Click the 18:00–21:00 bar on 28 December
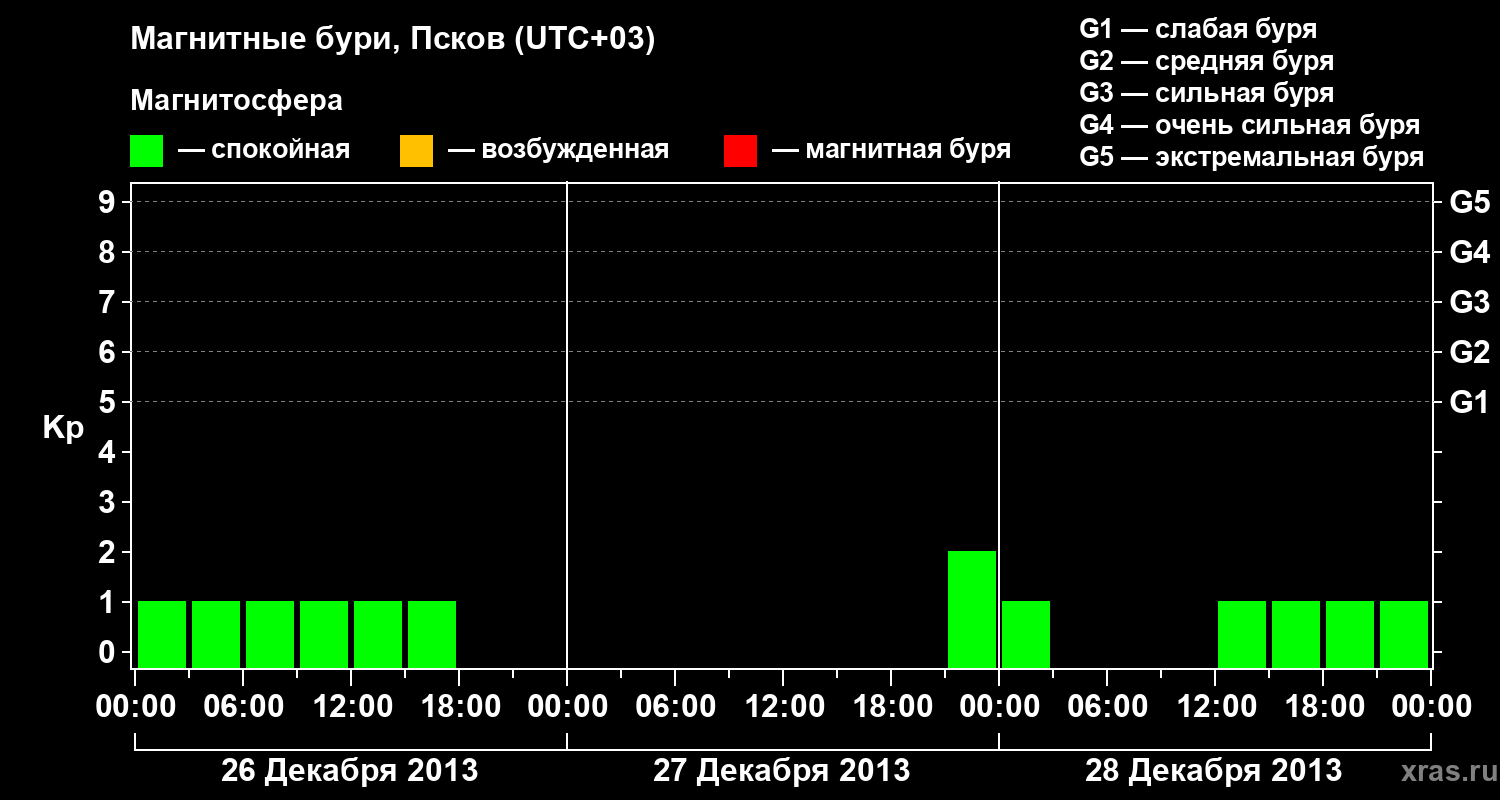 tap(1350, 634)
